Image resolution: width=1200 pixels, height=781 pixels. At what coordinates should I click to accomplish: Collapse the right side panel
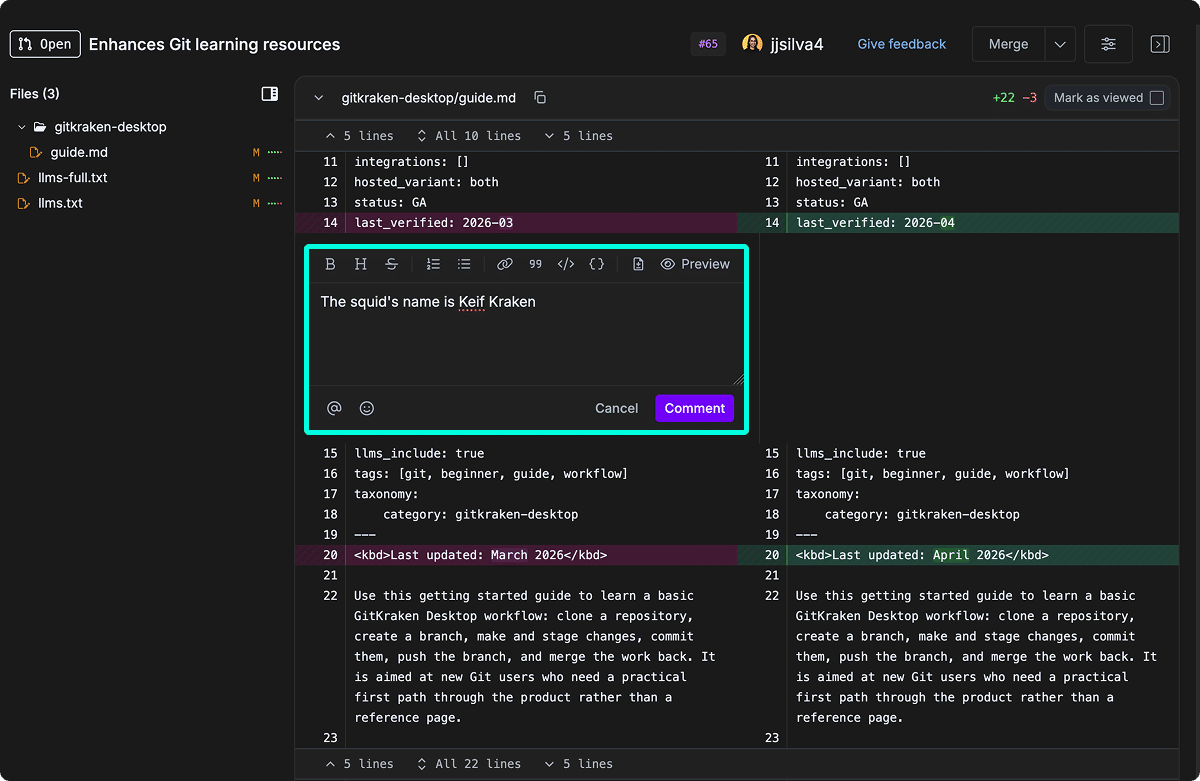tap(1160, 44)
